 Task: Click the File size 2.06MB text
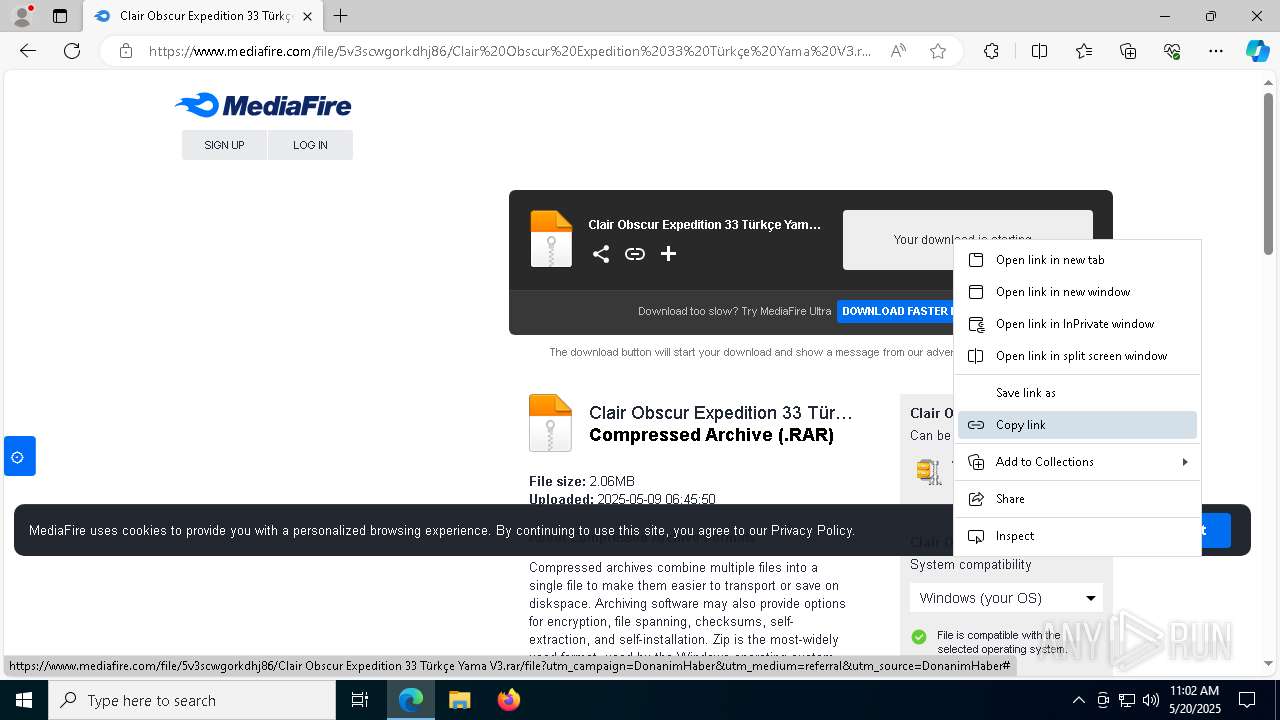tap(582, 481)
